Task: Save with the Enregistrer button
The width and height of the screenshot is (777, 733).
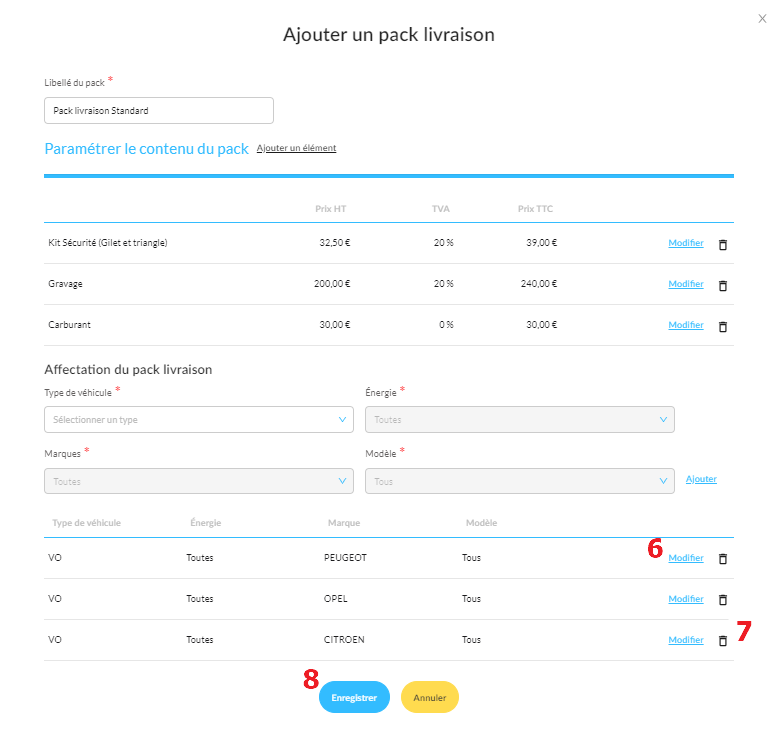Action: click(x=354, y=697)
